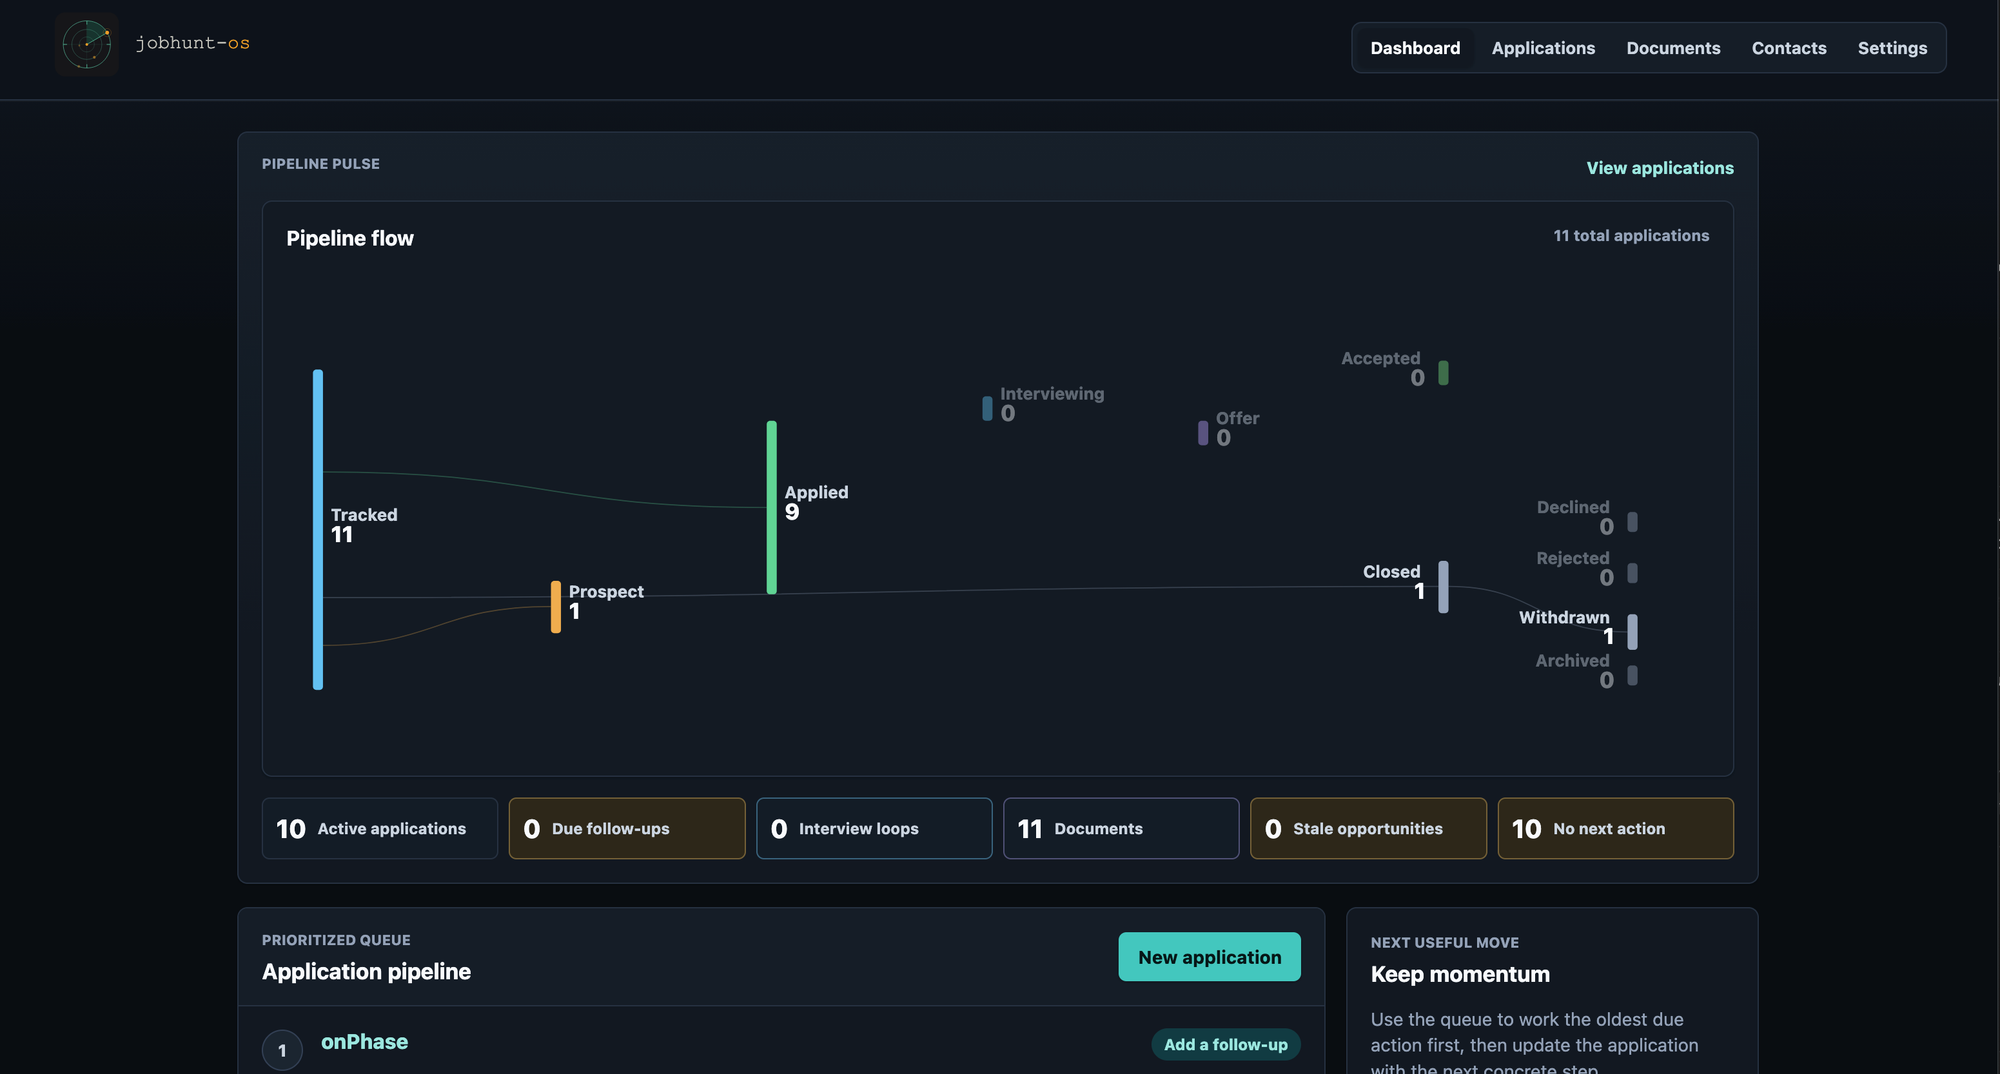Screen dimensions: 2000x1074
Task: Click the jobhunt-os radar logo icon
Action: point(87,44)
